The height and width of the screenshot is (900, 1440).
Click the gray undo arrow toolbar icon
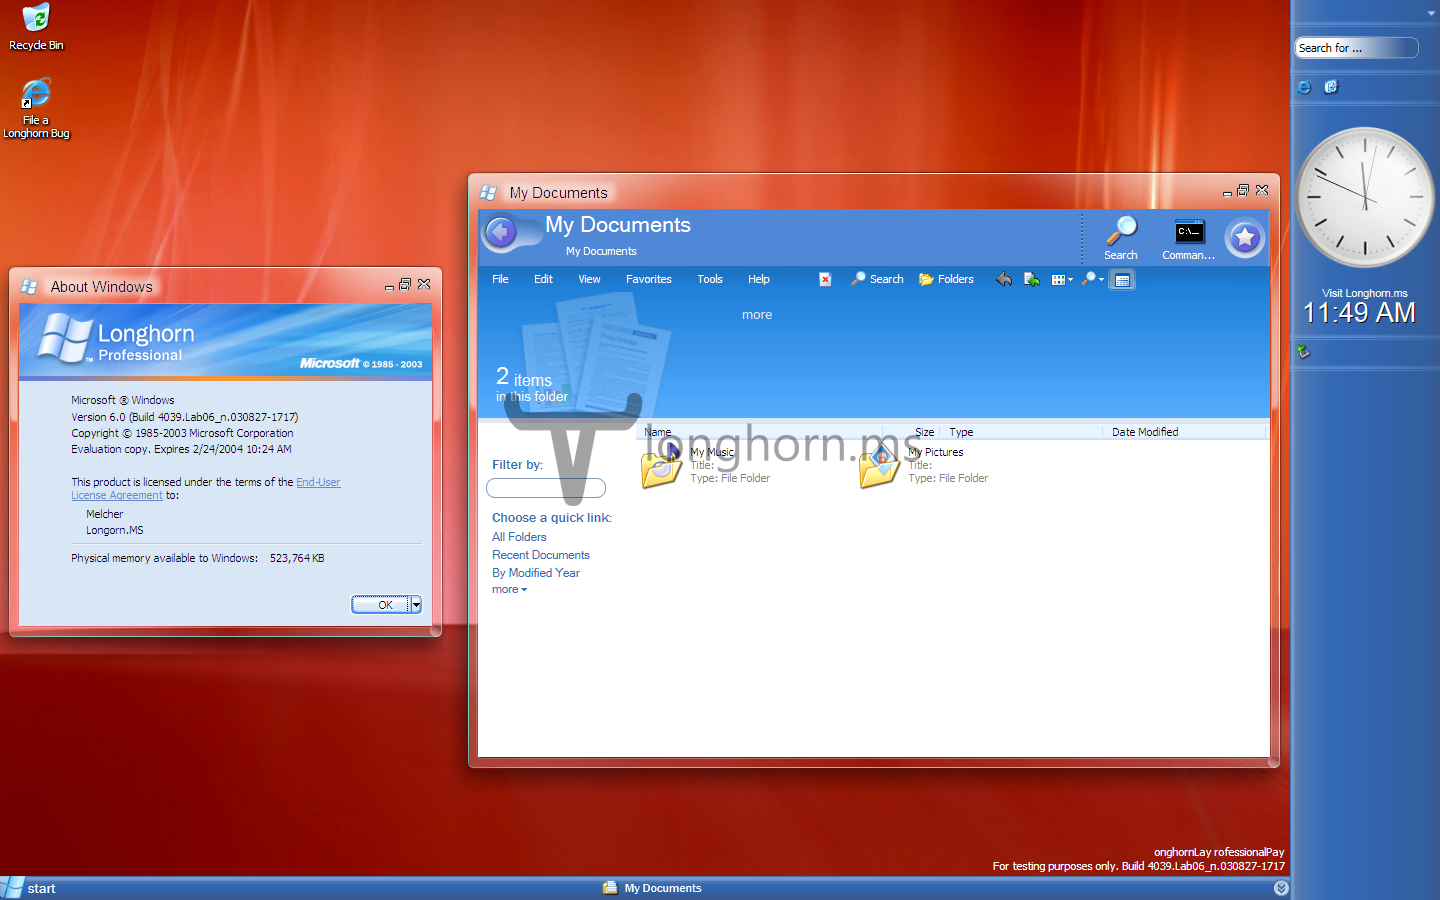[1004, 280]
